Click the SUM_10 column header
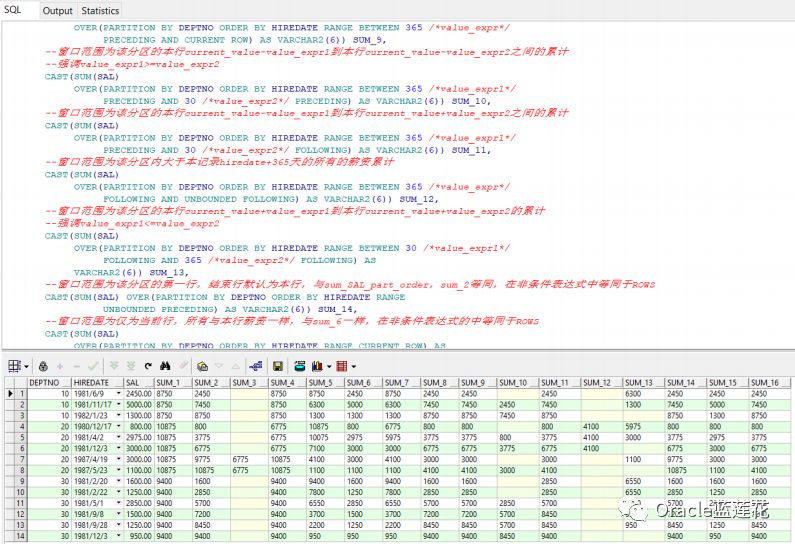The height and width of the screenshot is (544, 795). pos(518,383)
